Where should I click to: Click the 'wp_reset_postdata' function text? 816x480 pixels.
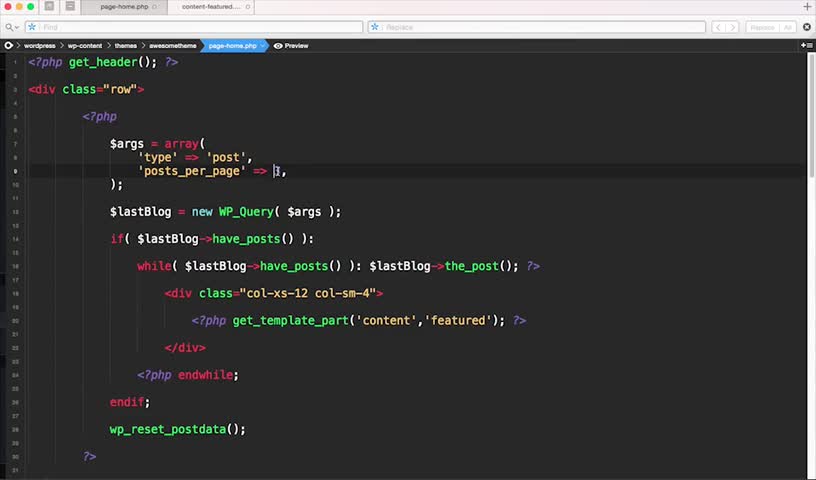click(168, 429)
